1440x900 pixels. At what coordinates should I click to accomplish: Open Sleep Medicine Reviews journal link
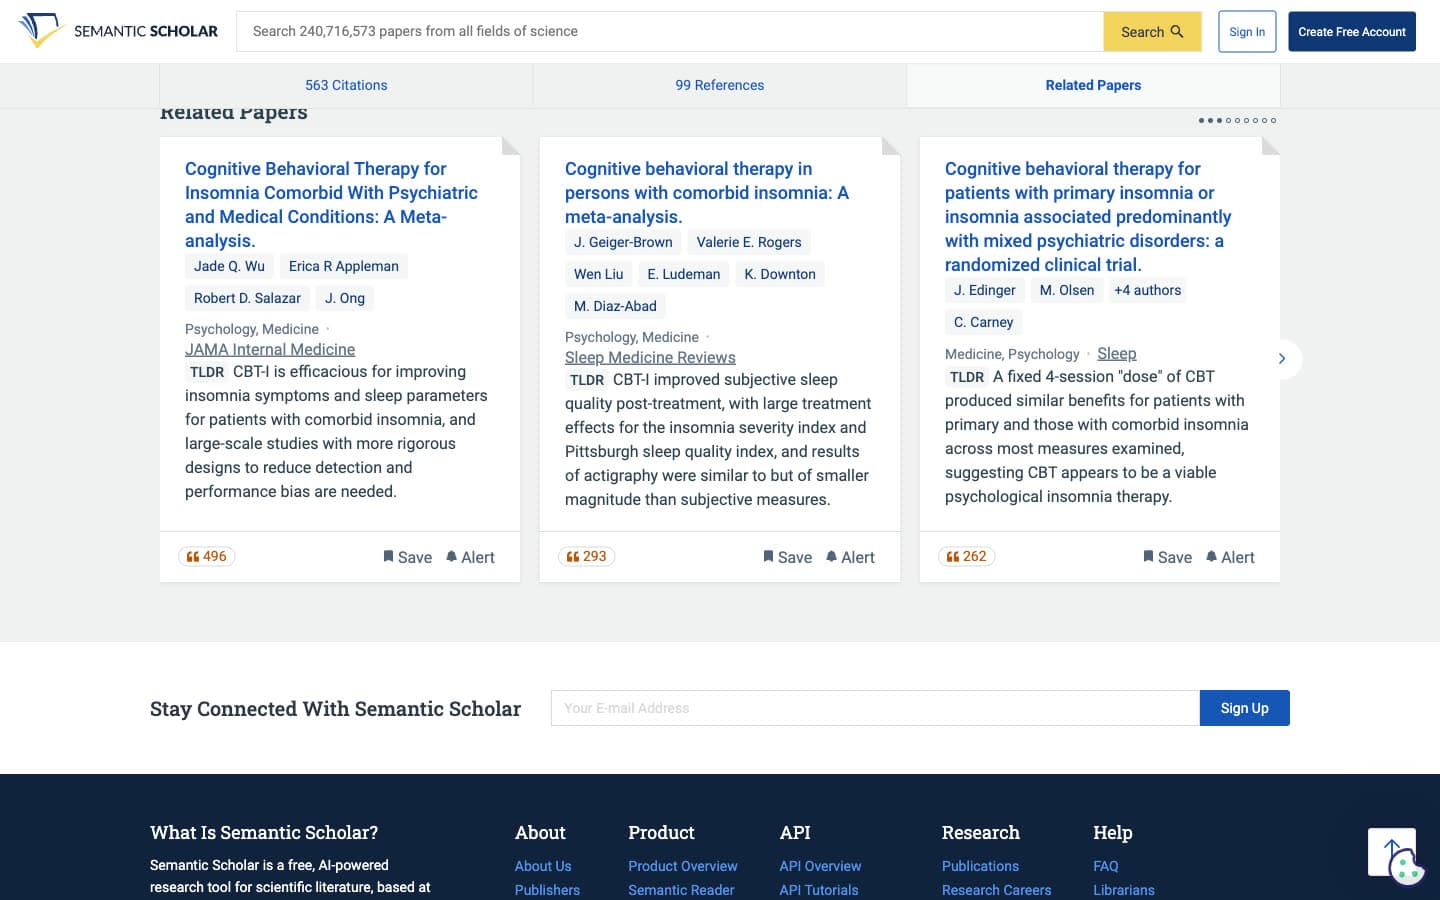coord(650,357)
